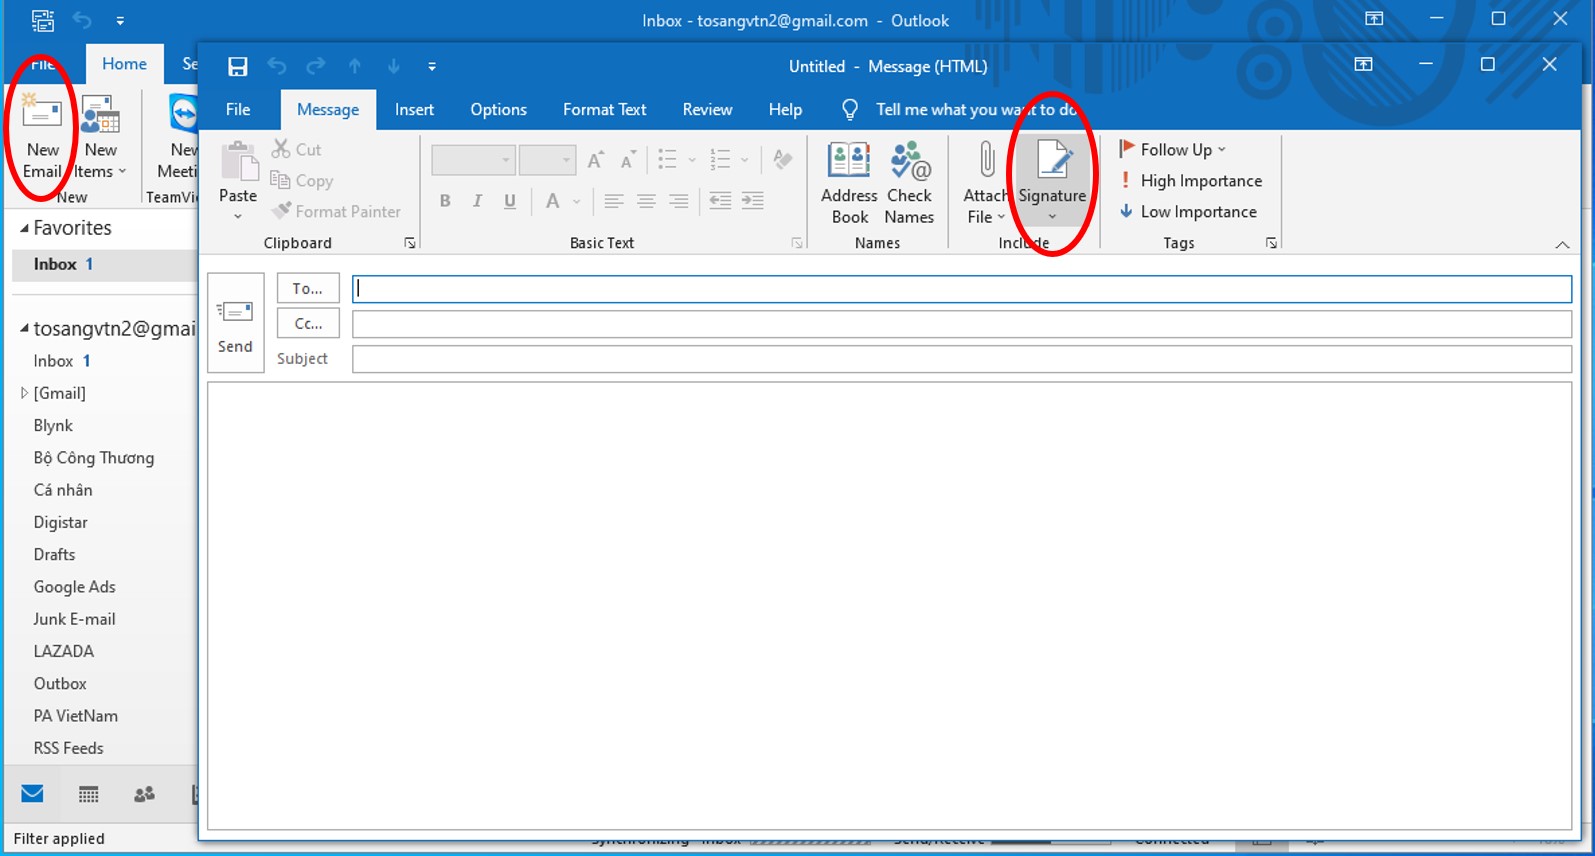1595x856 pixels.
Task: Redo using the message window title bar arrow
Action: (316, 66)
